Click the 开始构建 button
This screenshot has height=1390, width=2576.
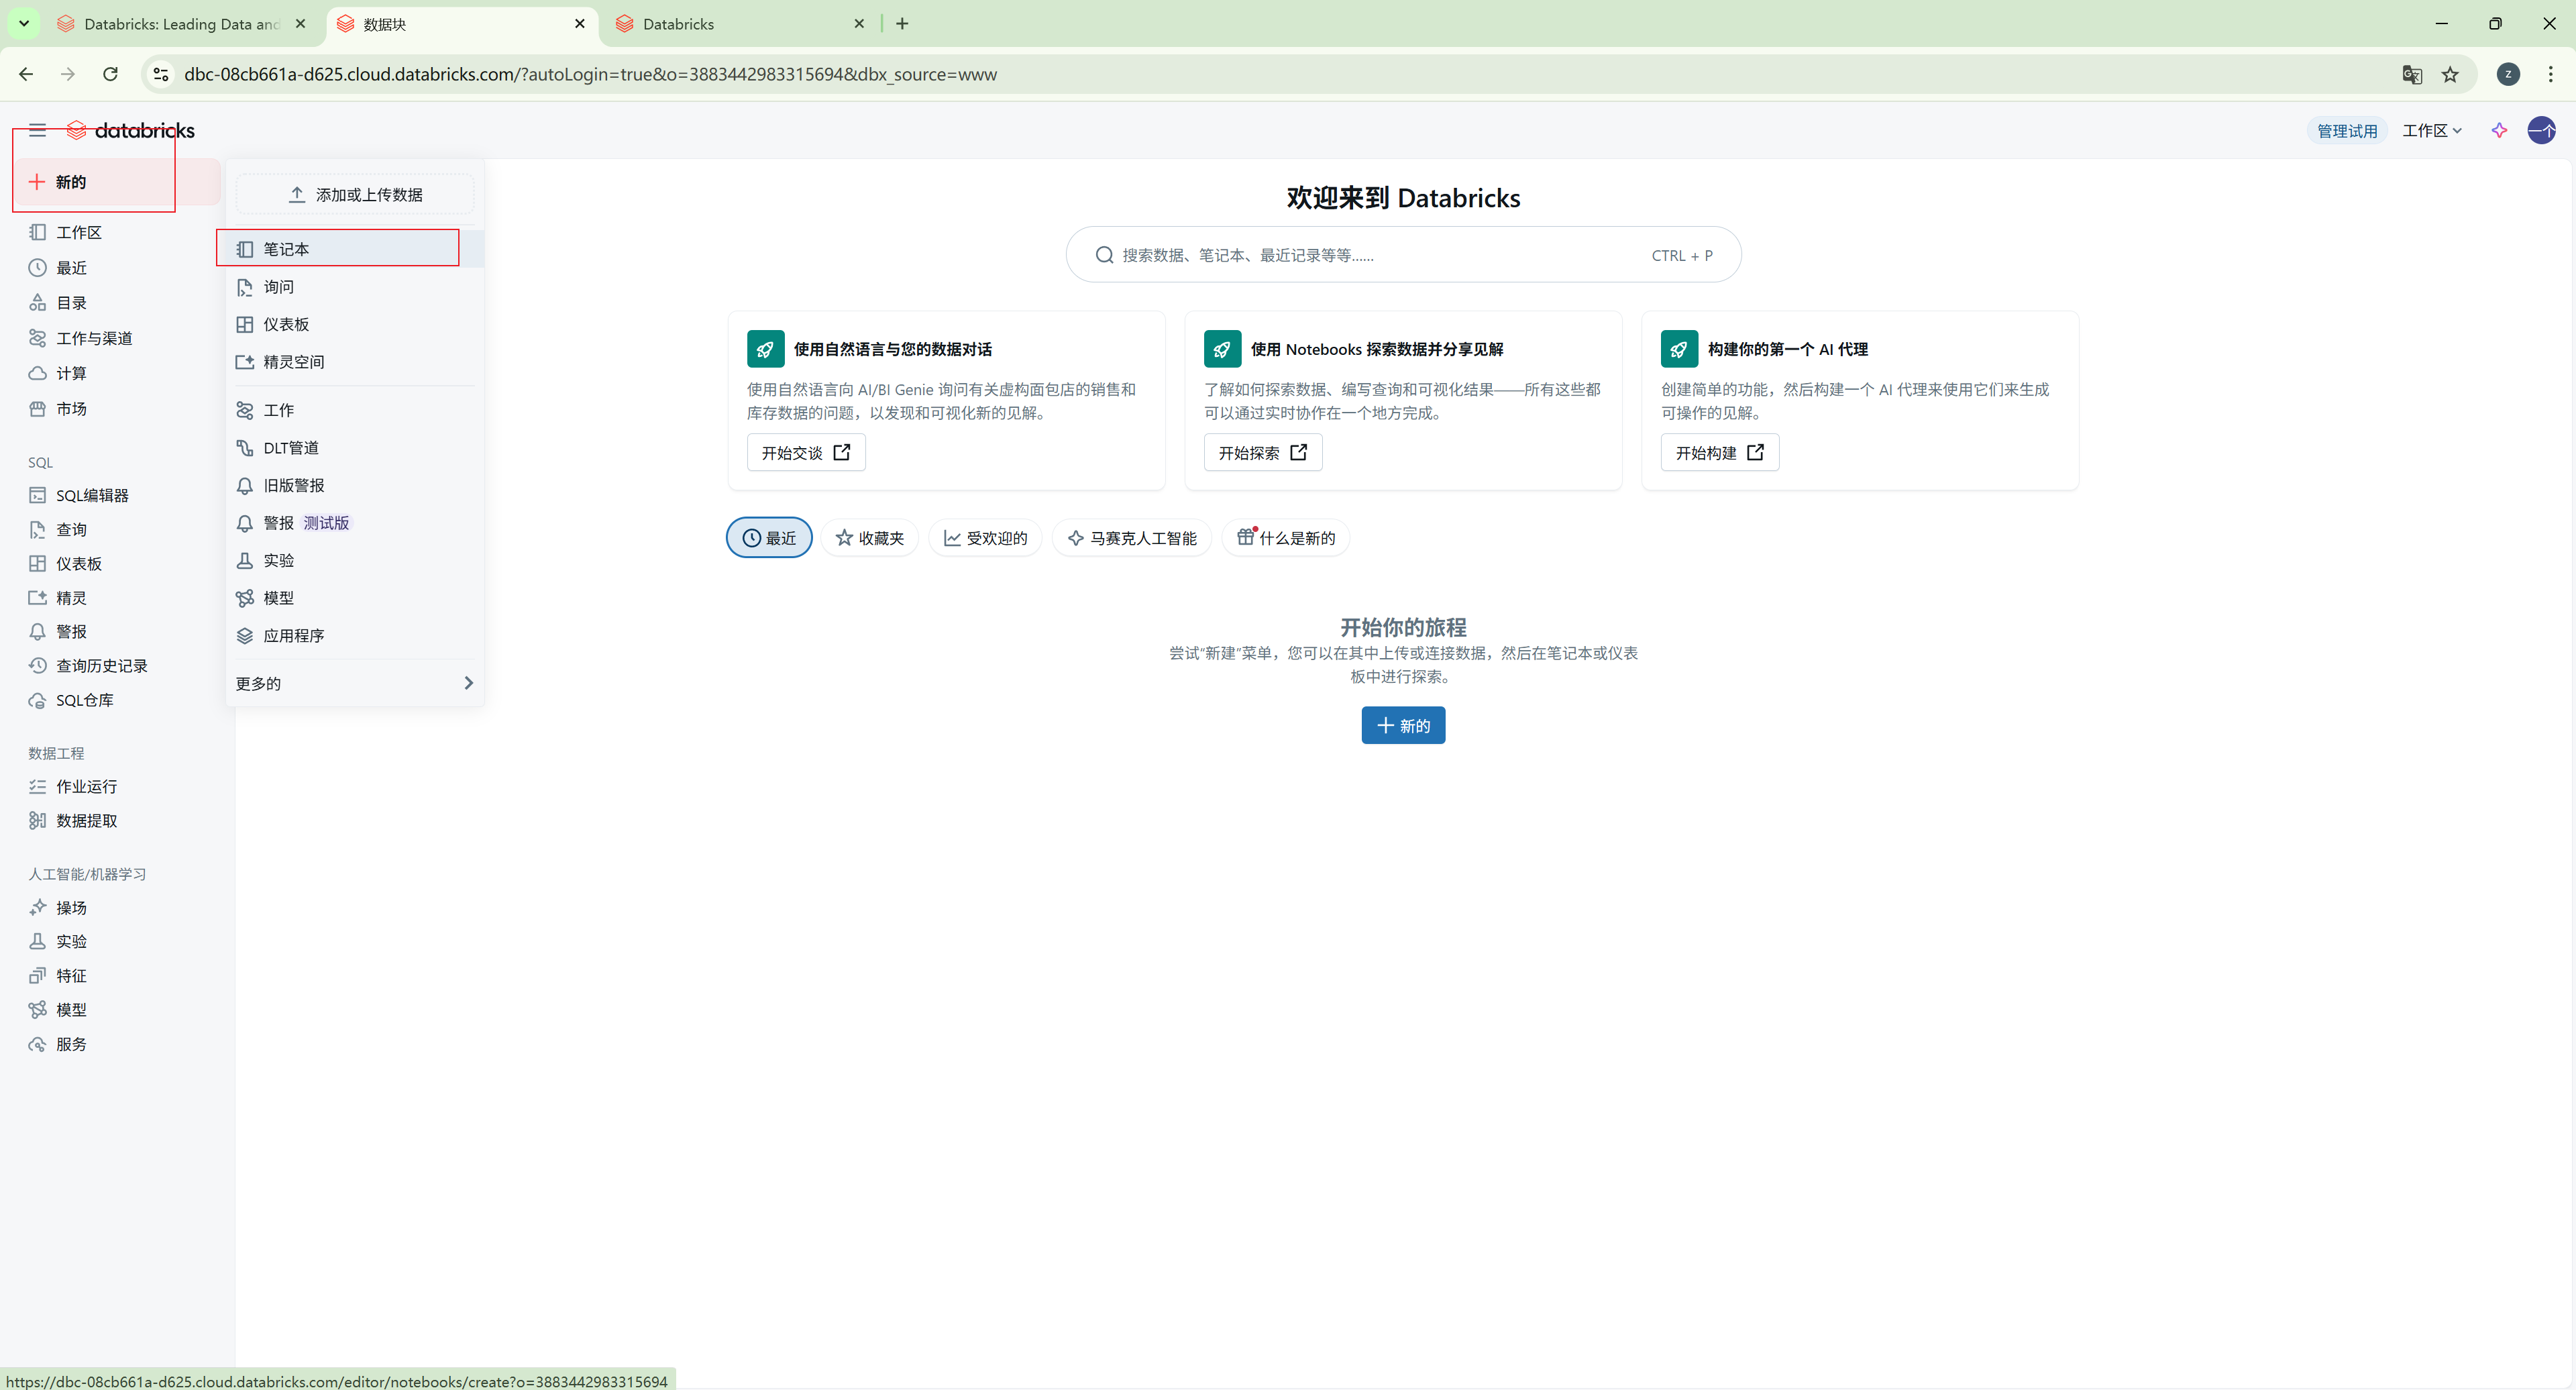click(x=1720, y=452)
